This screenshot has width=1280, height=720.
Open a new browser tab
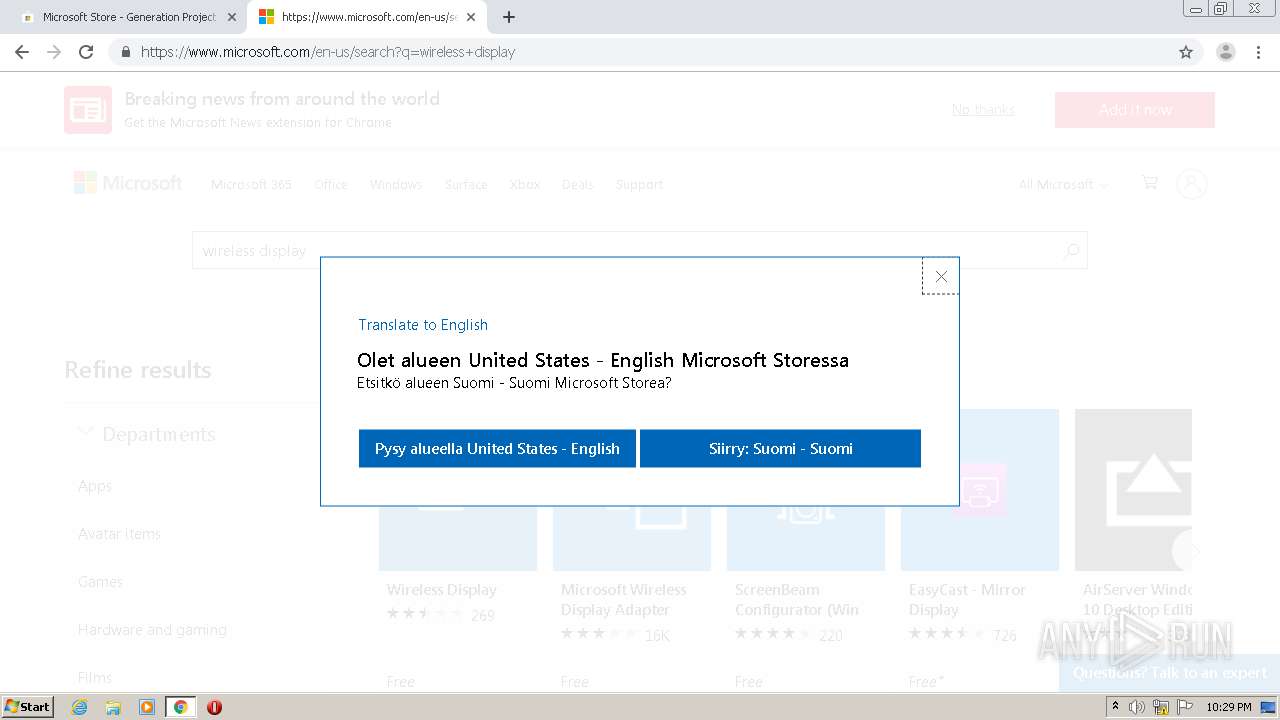509,17
